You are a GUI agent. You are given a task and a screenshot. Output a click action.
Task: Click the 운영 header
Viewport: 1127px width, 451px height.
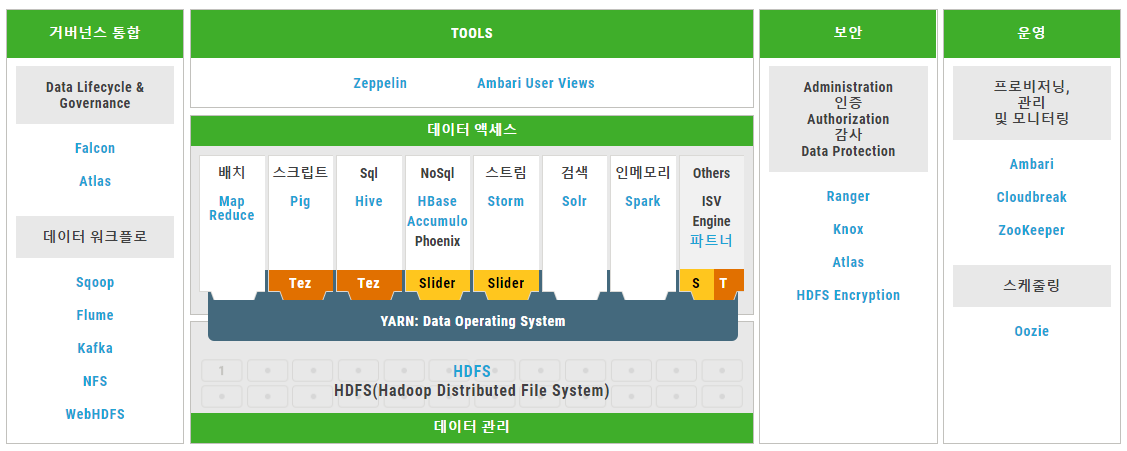1032,33
